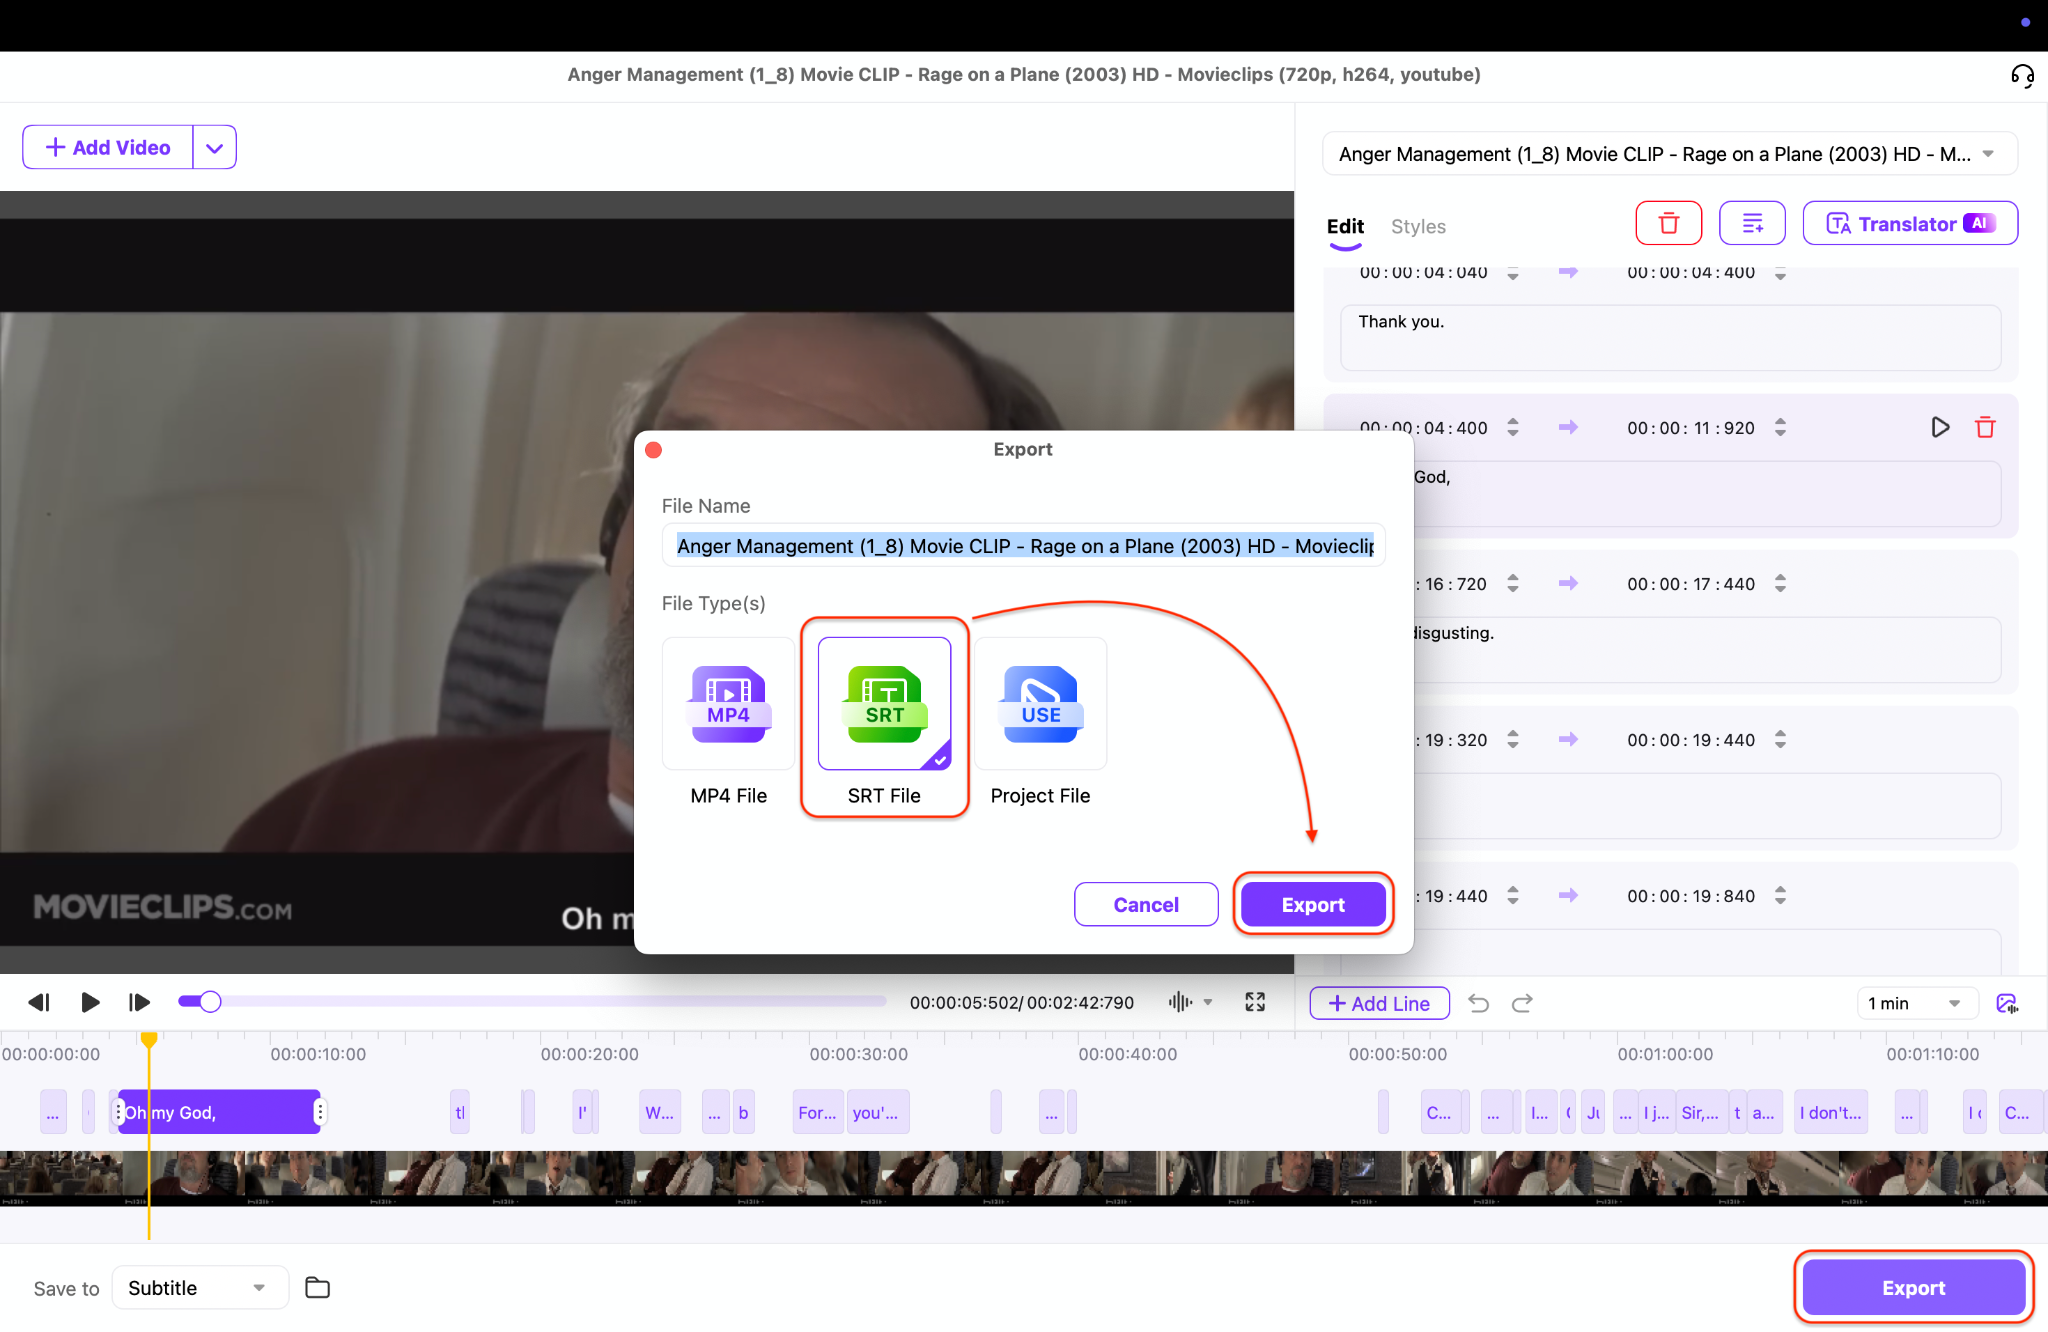Switch to the Edit tab
The width and height of the screenshot is (2048, 1332).
[1344, 226]
